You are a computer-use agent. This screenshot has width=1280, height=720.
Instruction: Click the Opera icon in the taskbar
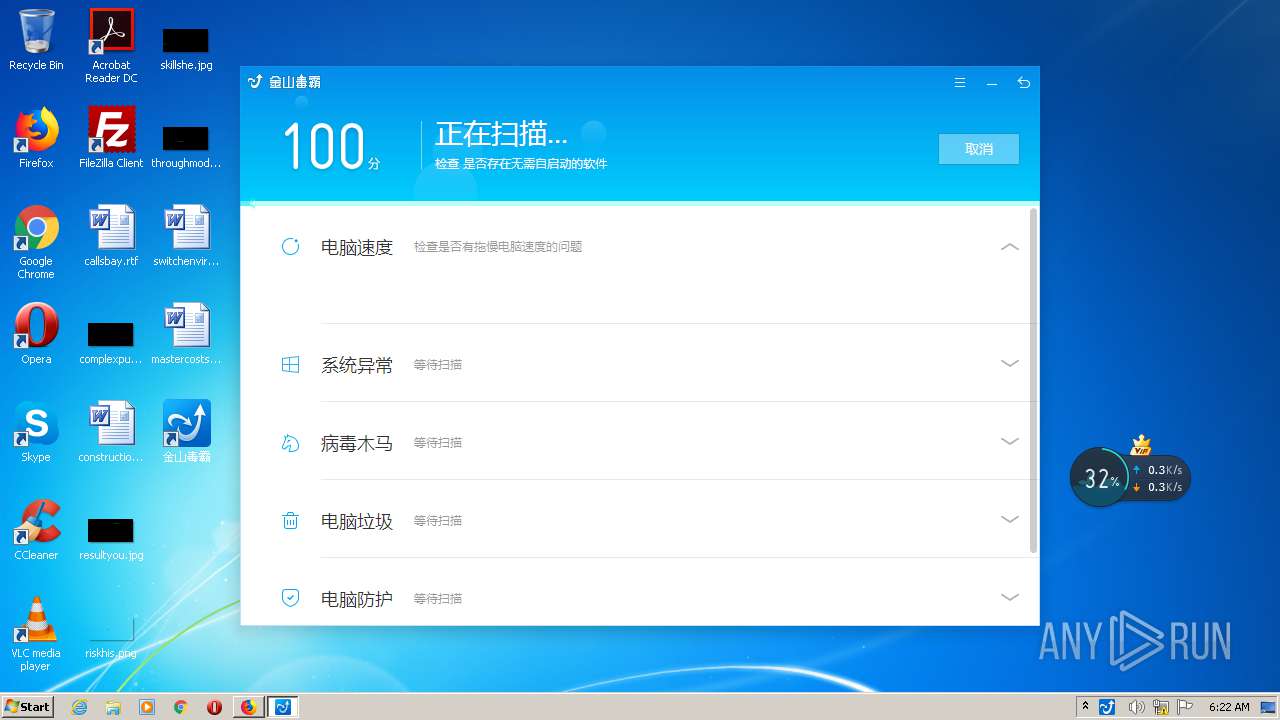[214, 707]
